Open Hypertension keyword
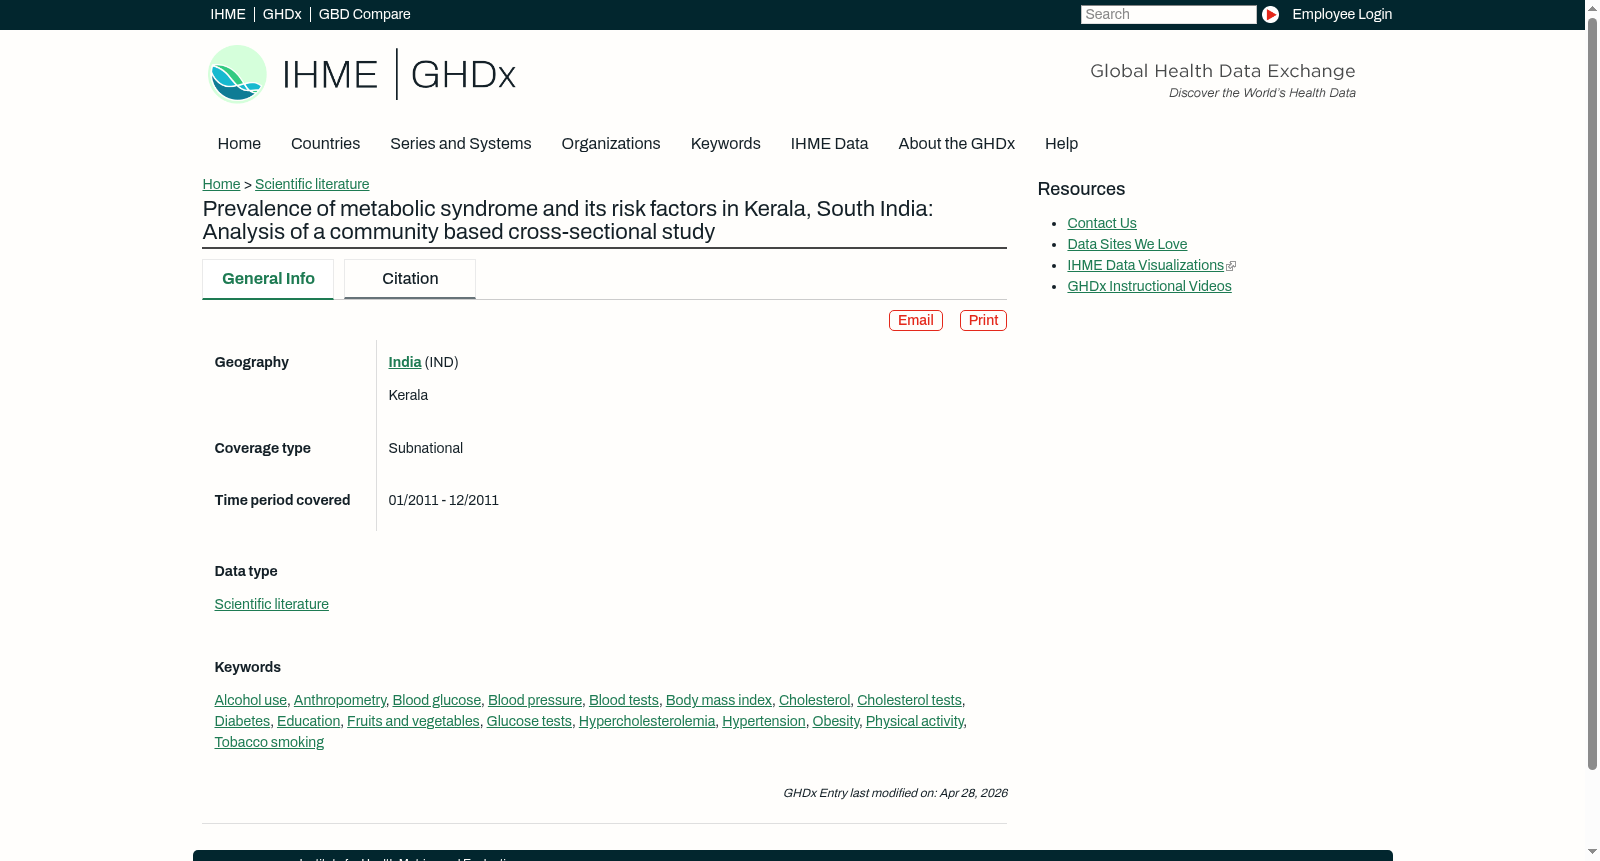The width and height of the screenshot is (1600, 861). pos(764,721)
